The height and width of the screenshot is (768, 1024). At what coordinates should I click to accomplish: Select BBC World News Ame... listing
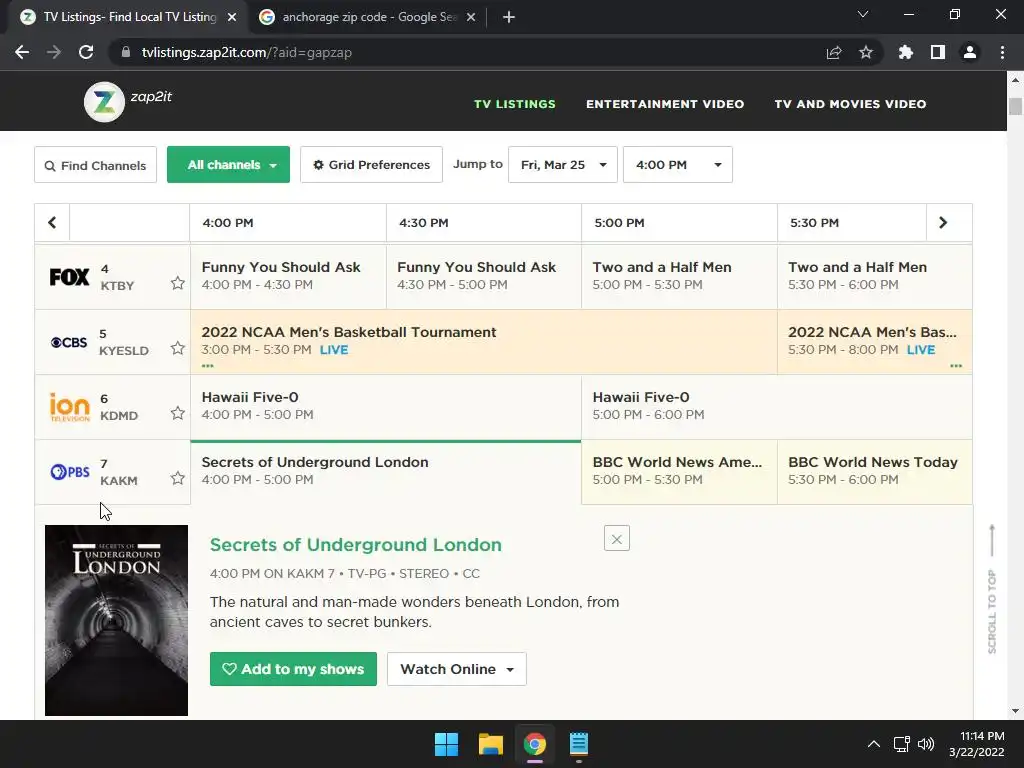coord(679,472)
